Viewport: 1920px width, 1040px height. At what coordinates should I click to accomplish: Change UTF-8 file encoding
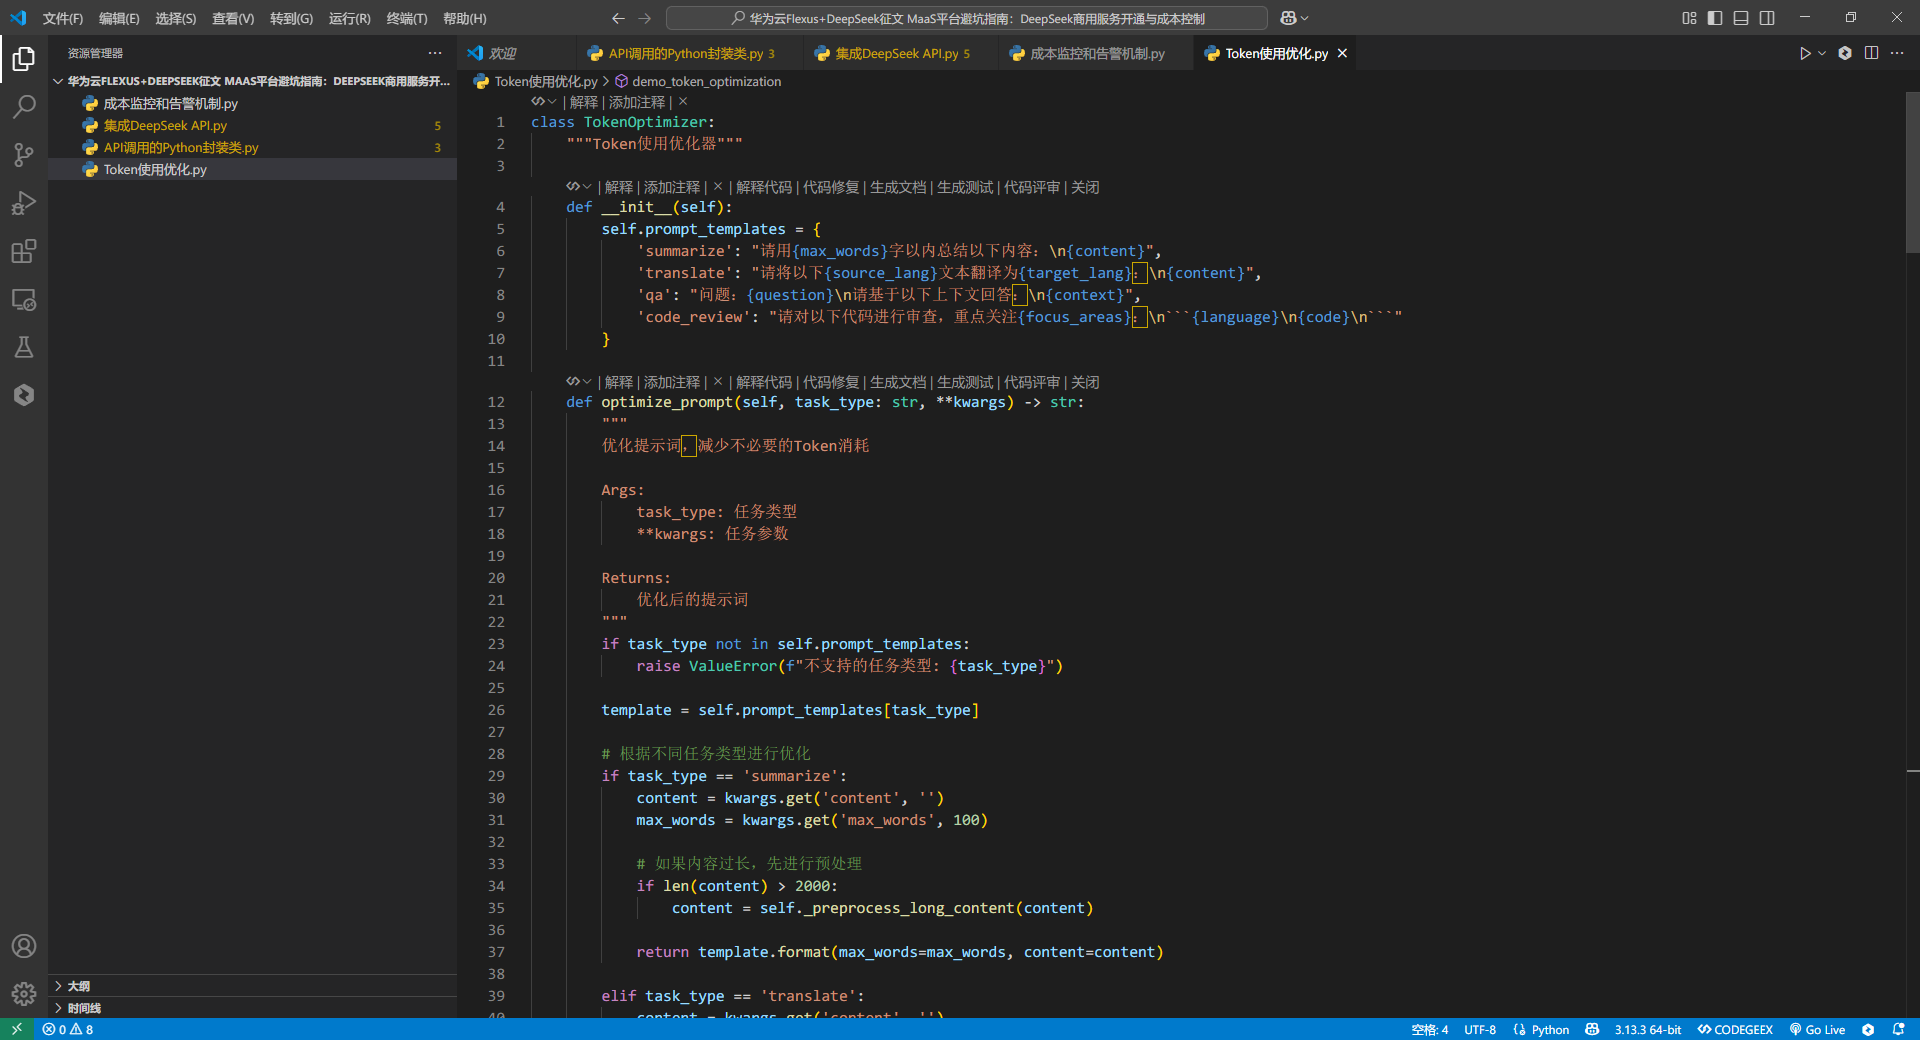pyautogui.click(x=1480, y=1029)
